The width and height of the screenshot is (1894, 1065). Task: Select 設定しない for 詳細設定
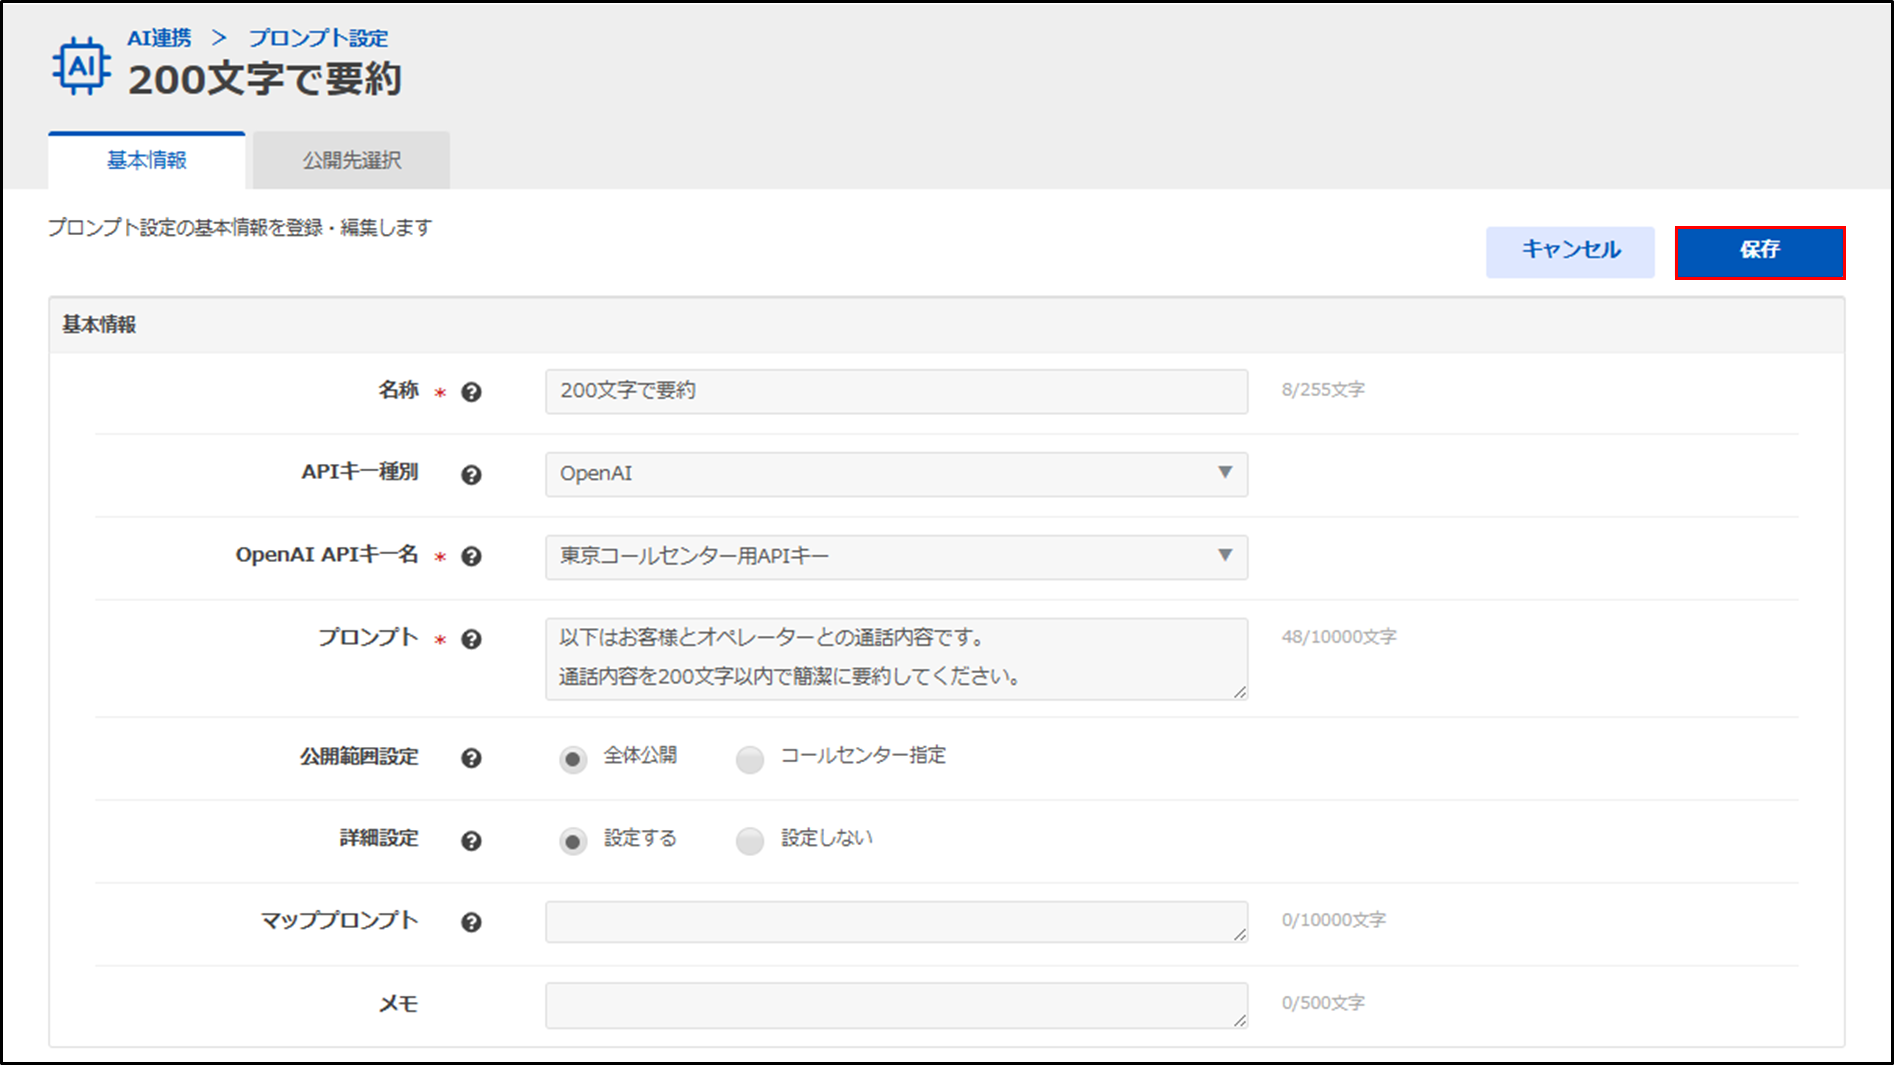750,842
